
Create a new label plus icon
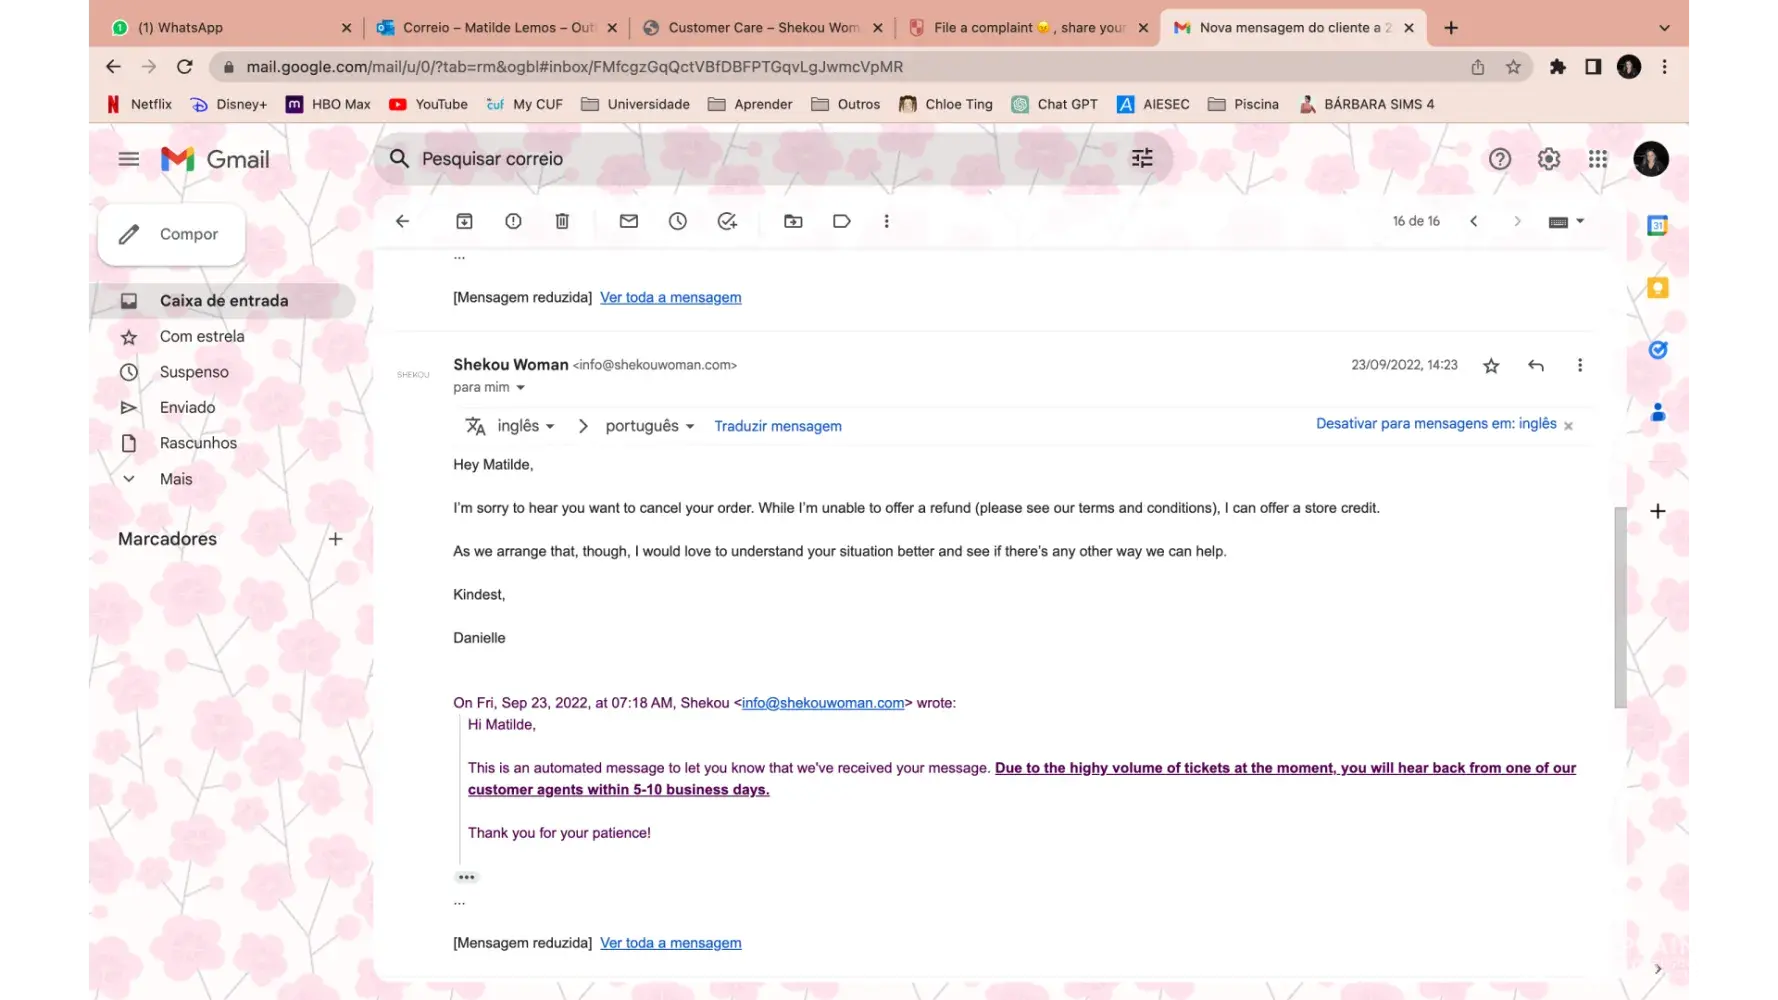pos(336,539)
